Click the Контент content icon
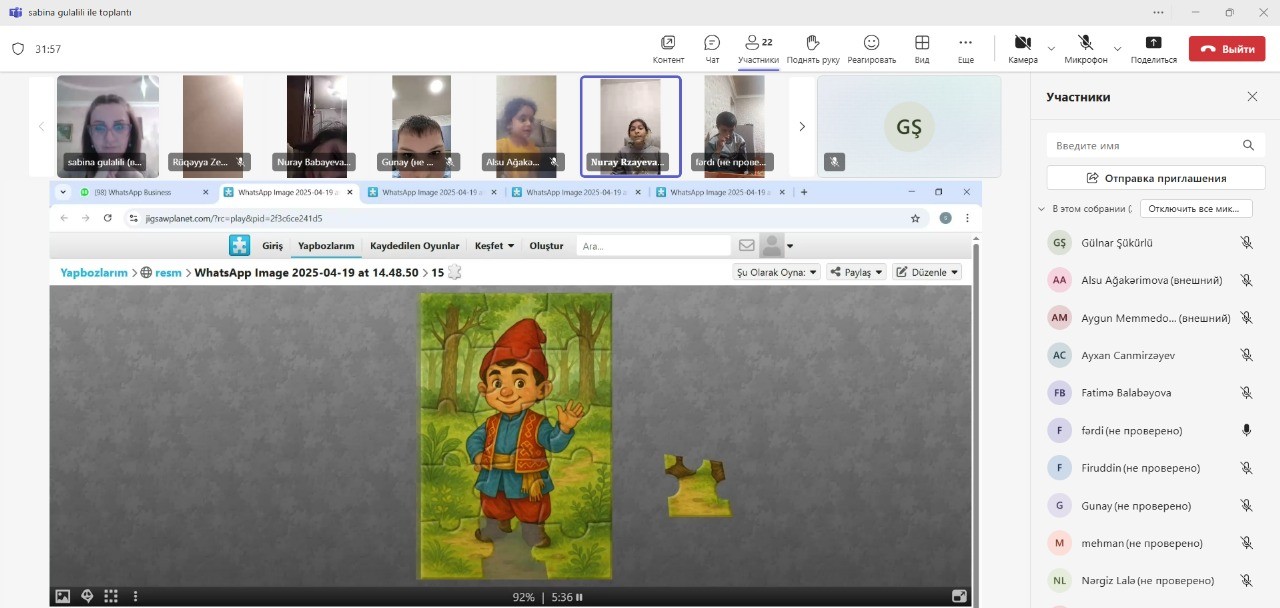The width and height of the screenshot is (1280, 608). pyautogui.click(x=668, y=43)
